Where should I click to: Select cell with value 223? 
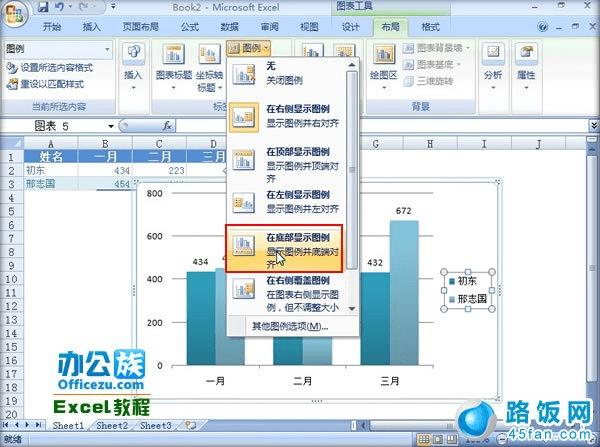coord(159,170)
